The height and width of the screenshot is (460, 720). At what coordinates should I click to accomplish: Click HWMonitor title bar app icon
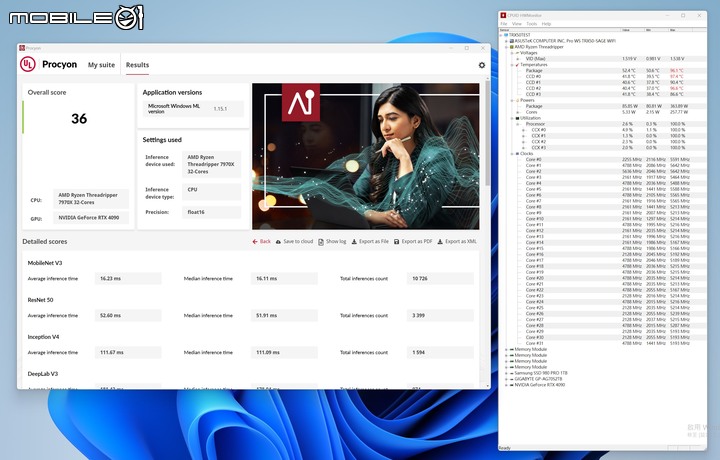click(503, 15)
